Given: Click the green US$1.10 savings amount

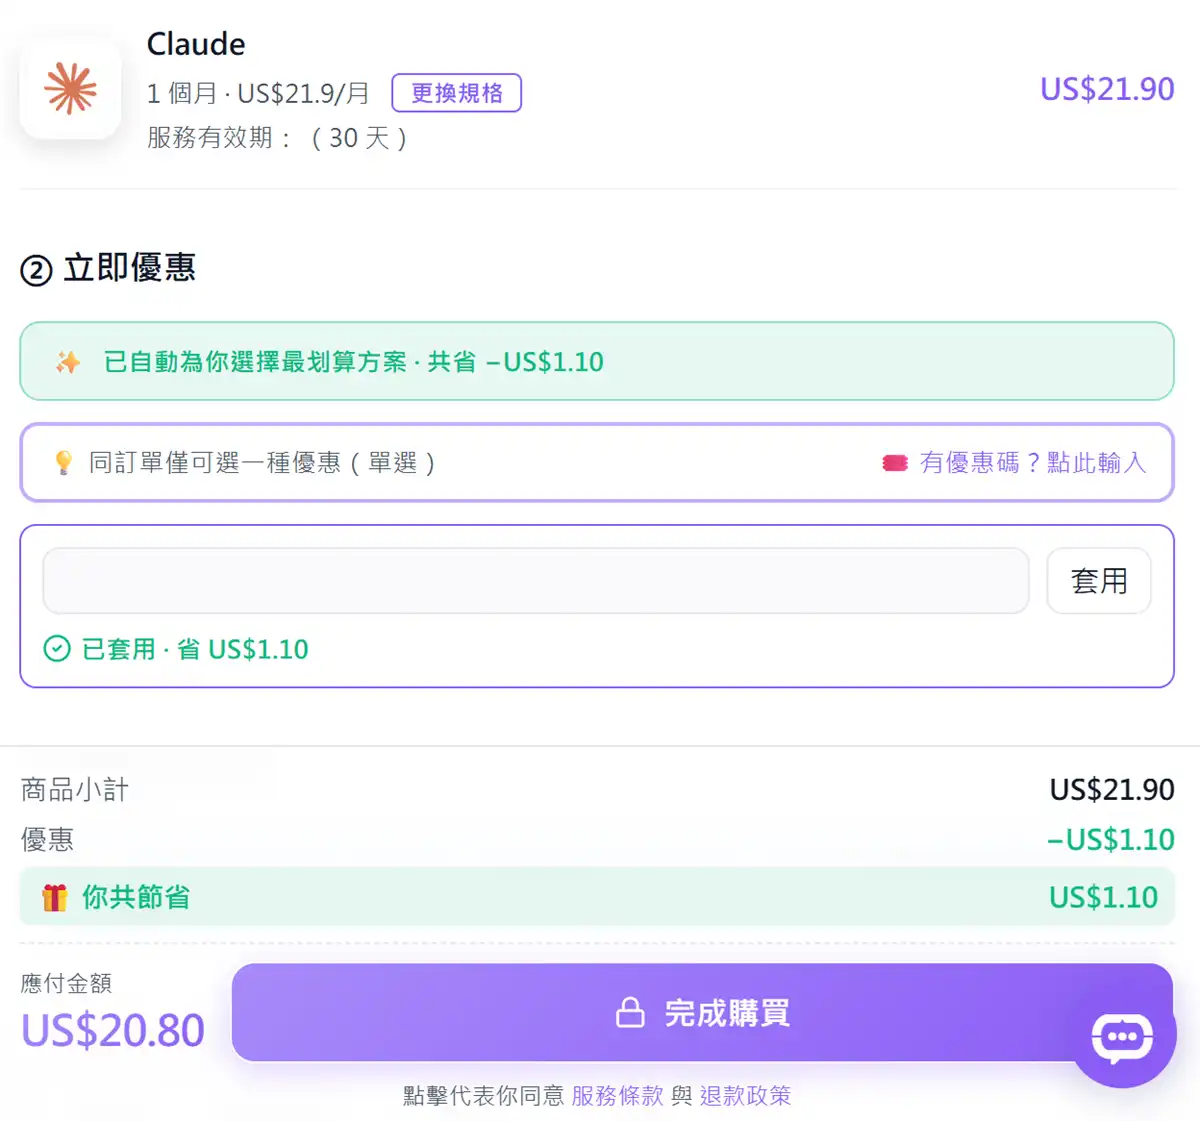Looking at the screenshot, I should pos(1103,897).
